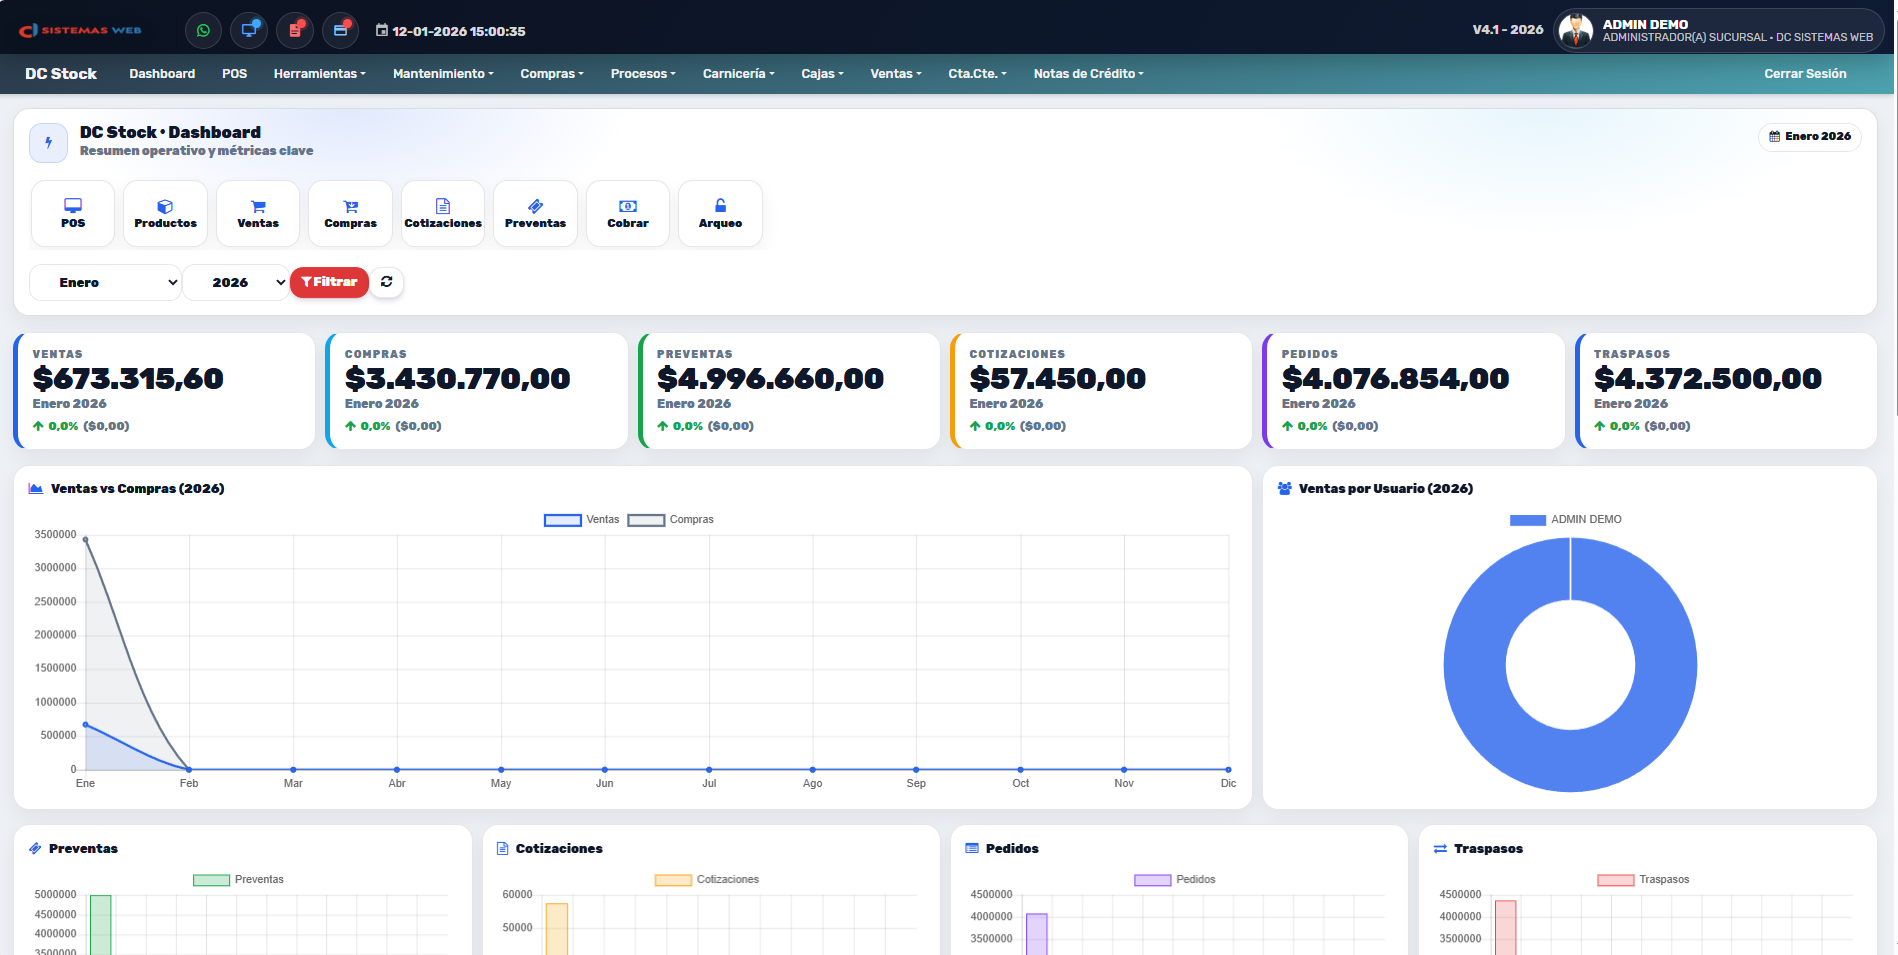
Task: Click the refresh icon beside Filtrar
Action: 387,282
